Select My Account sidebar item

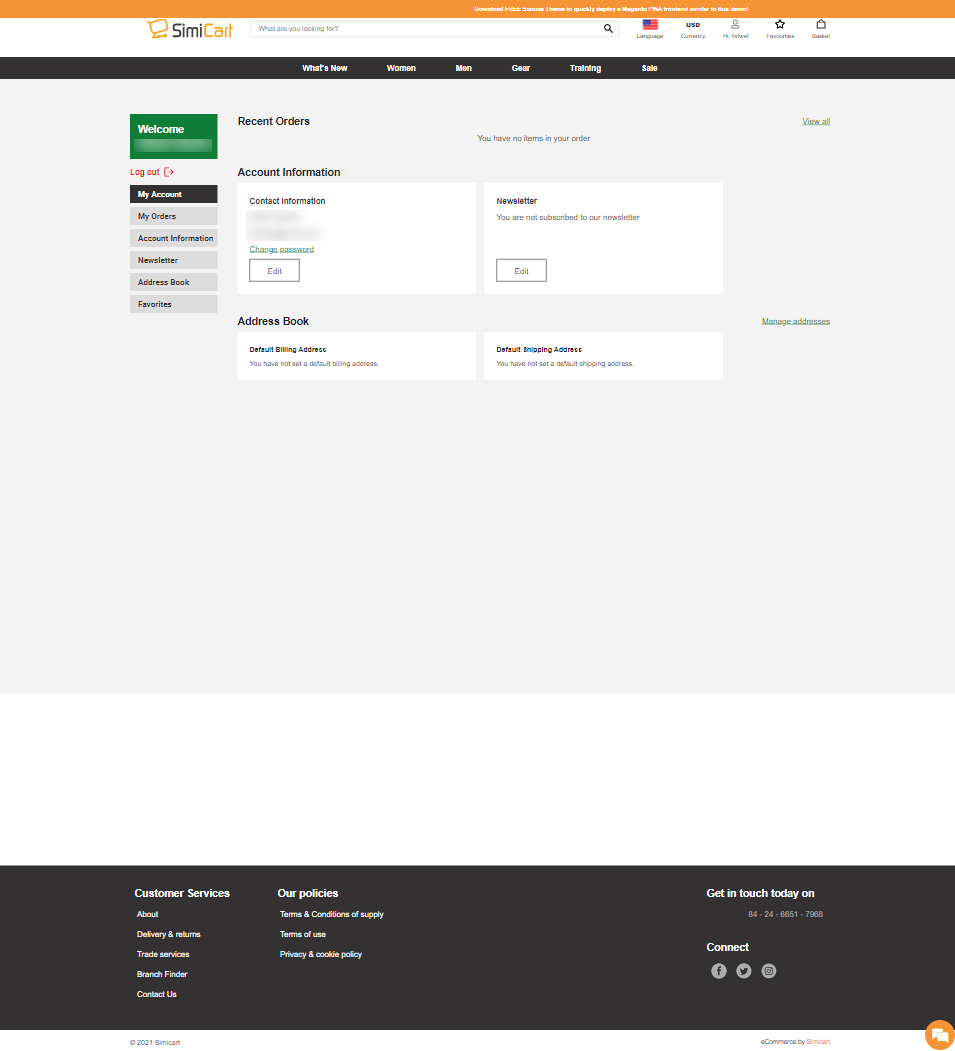point(174,194)
